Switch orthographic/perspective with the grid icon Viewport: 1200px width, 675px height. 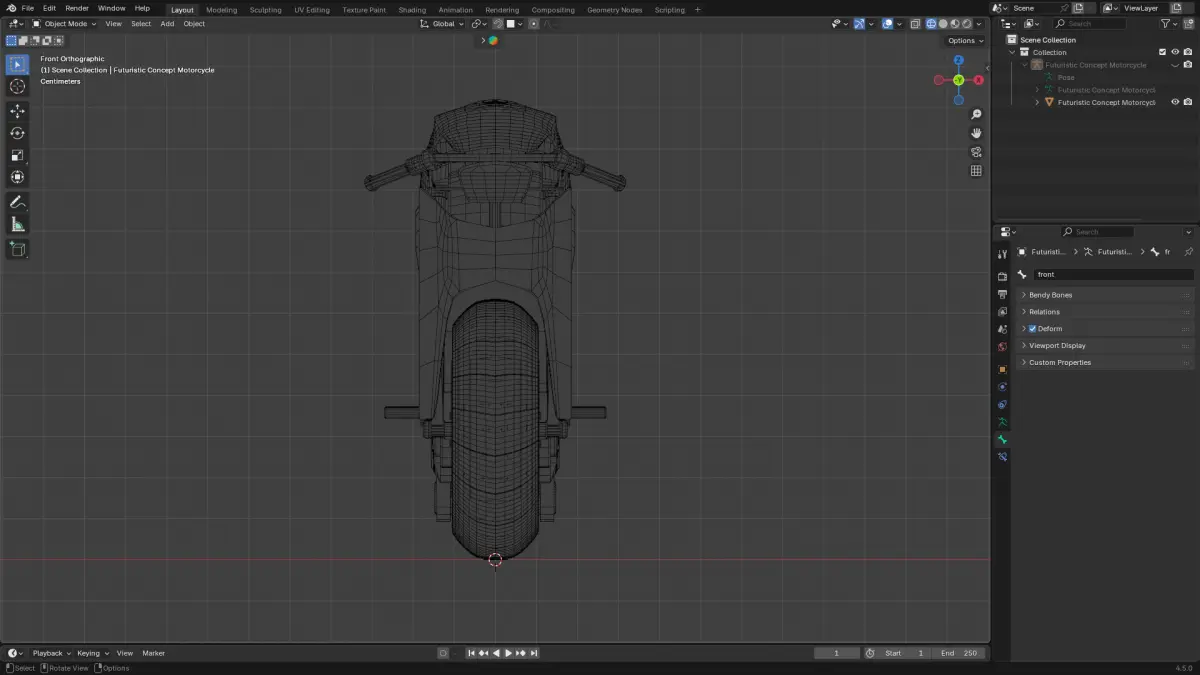click(x=976, y=171)
